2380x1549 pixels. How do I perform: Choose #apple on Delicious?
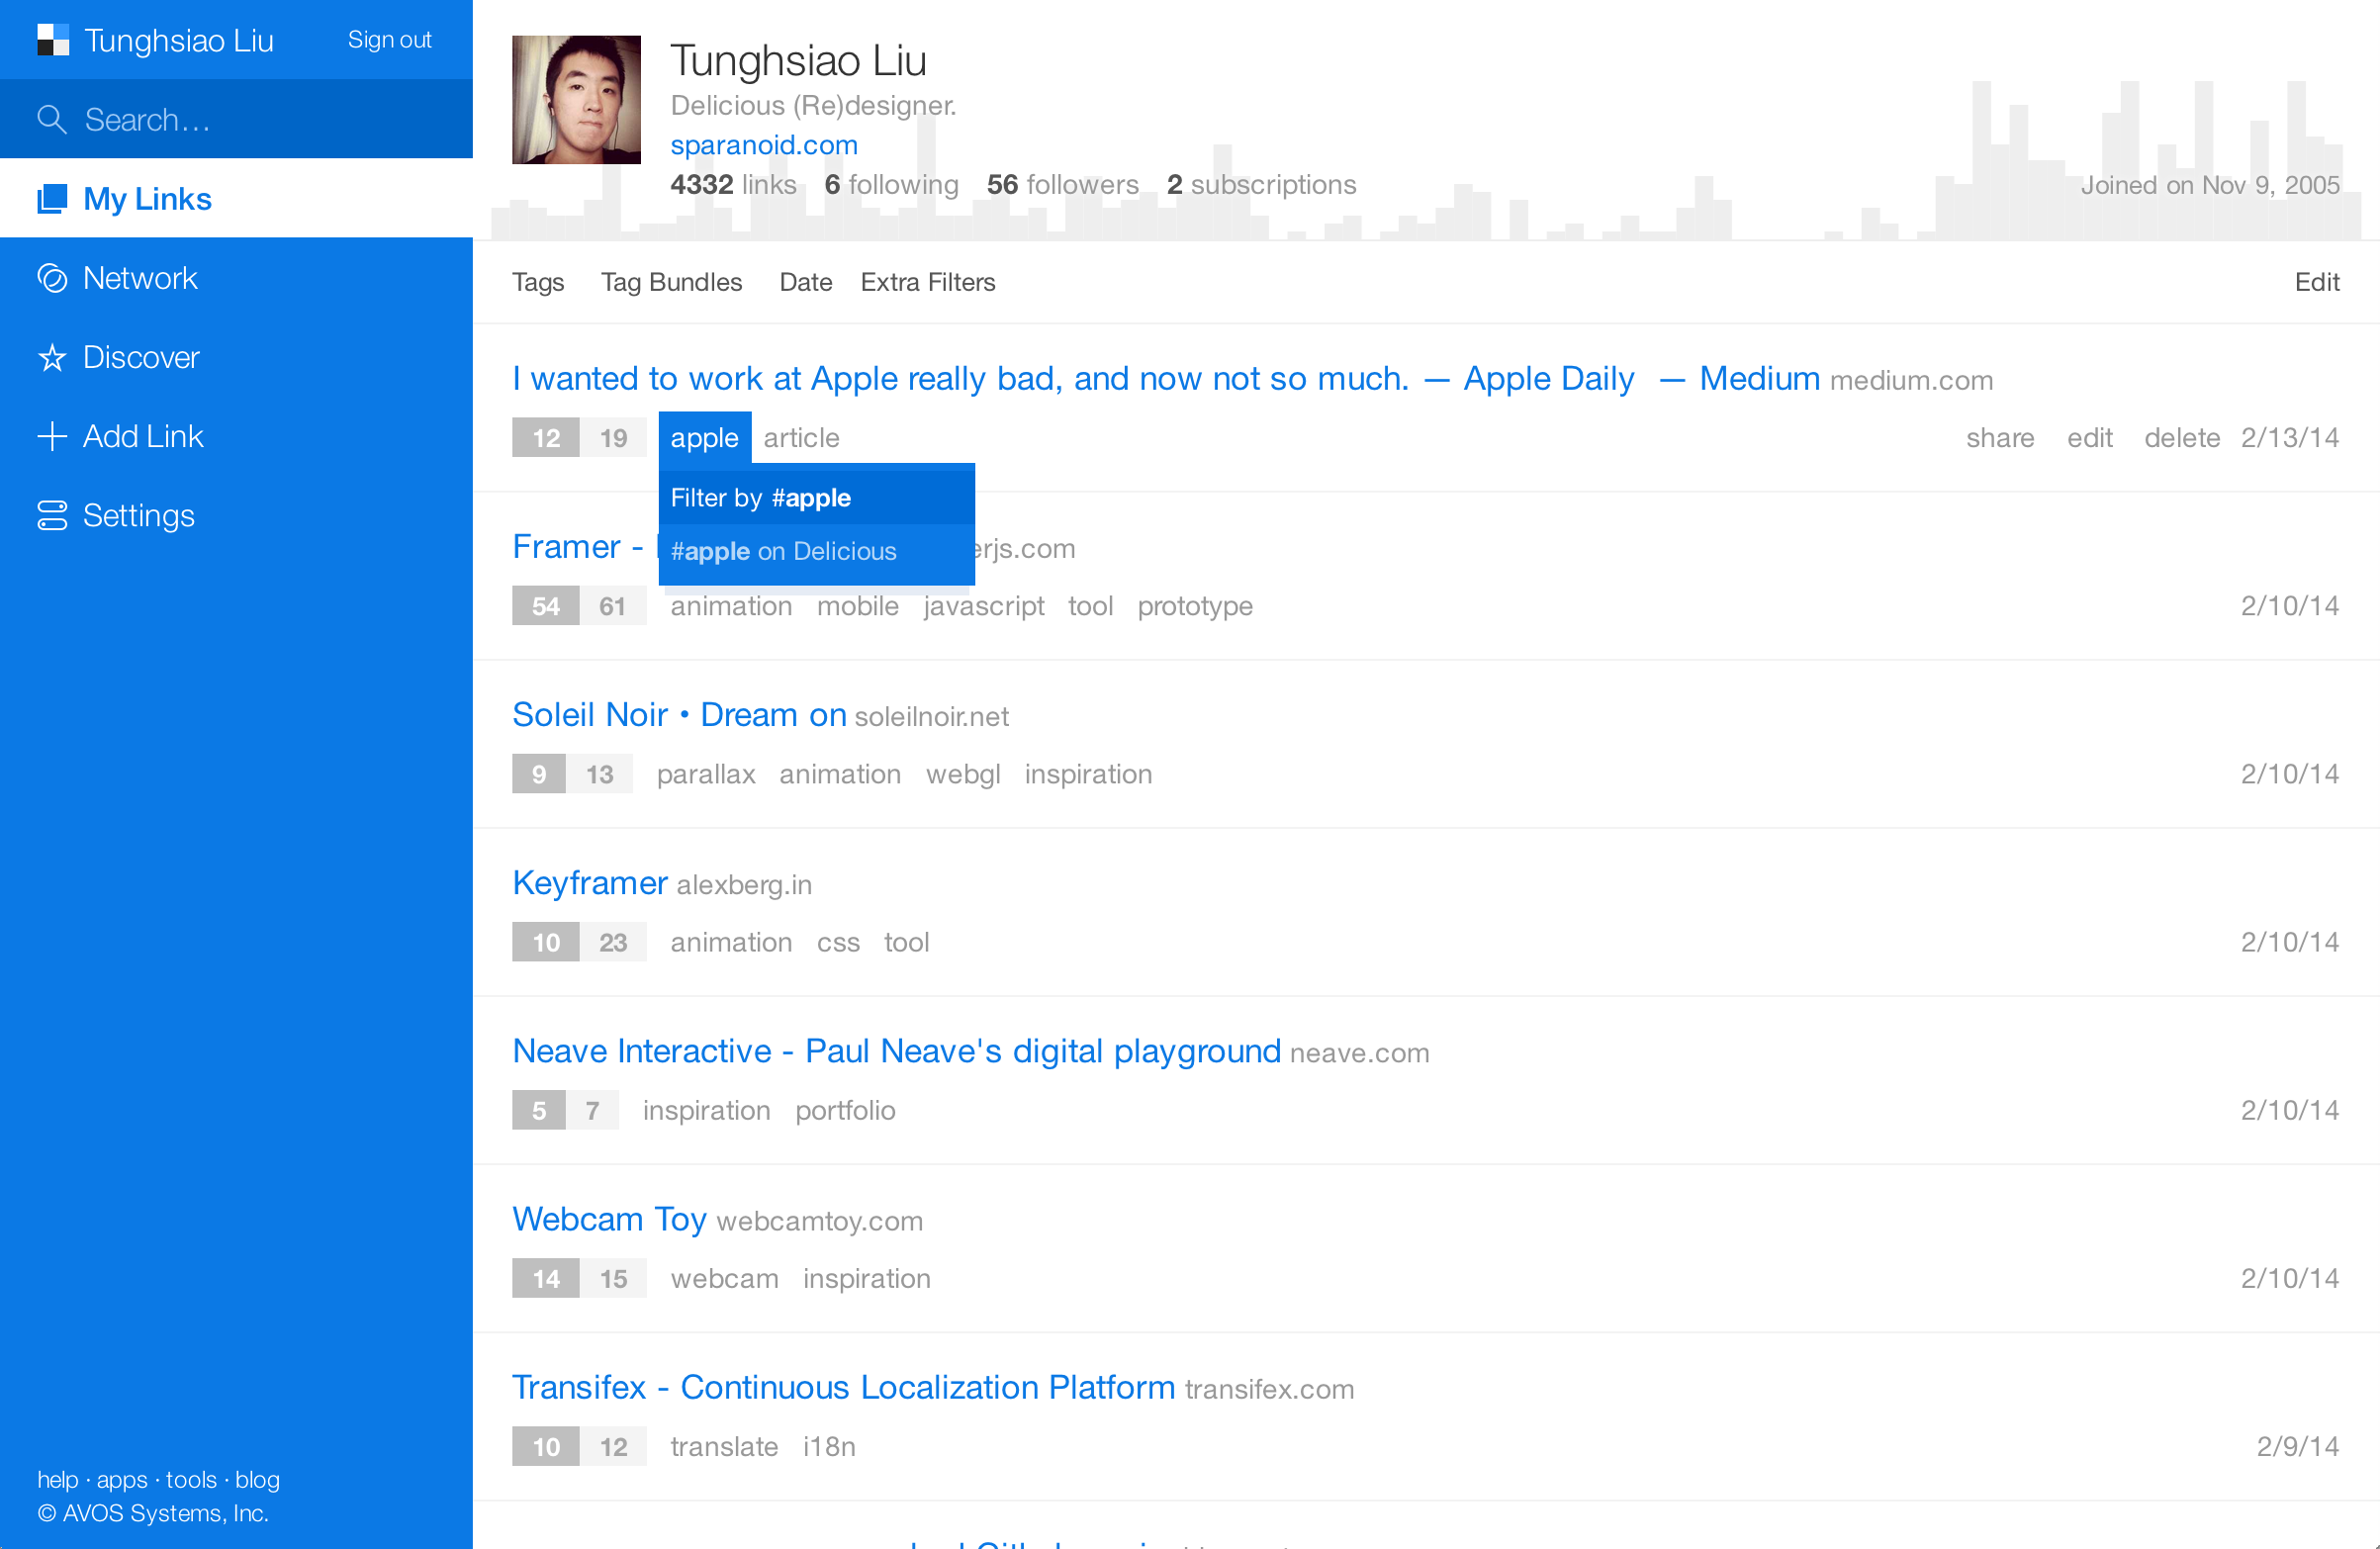(816, 552)
